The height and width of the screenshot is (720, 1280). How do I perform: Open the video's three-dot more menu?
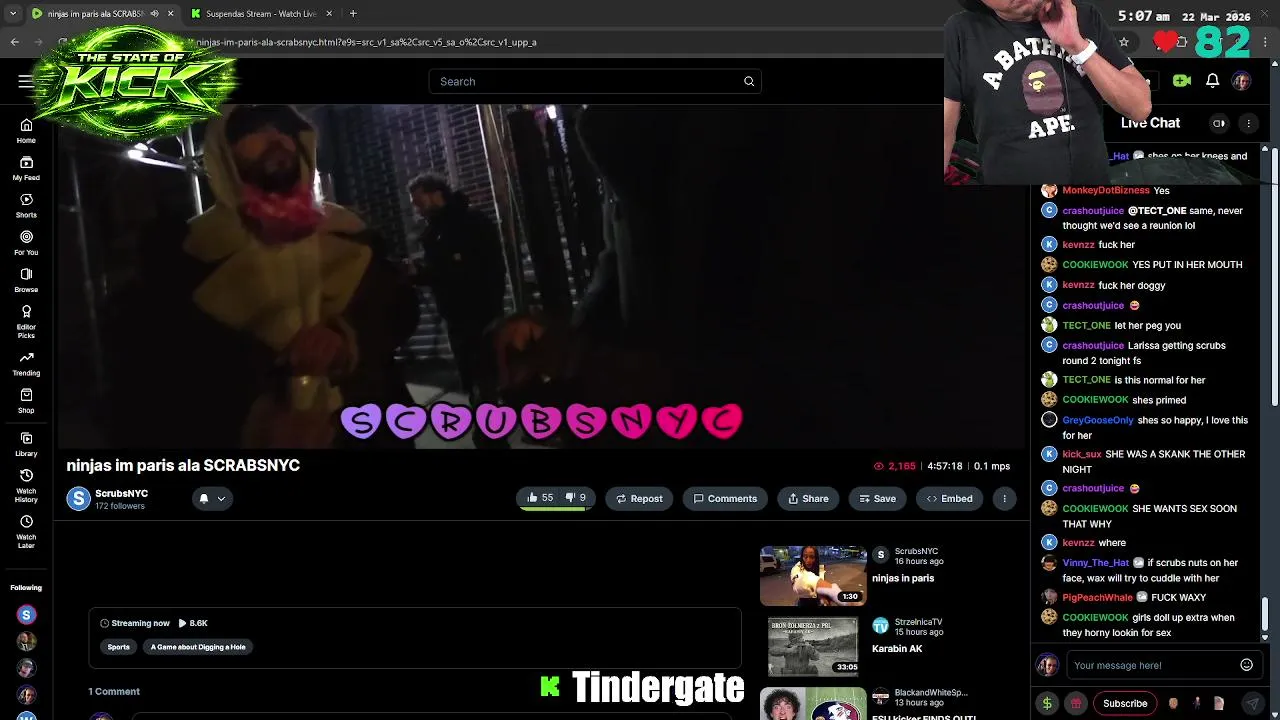[x=1004, y=498]
